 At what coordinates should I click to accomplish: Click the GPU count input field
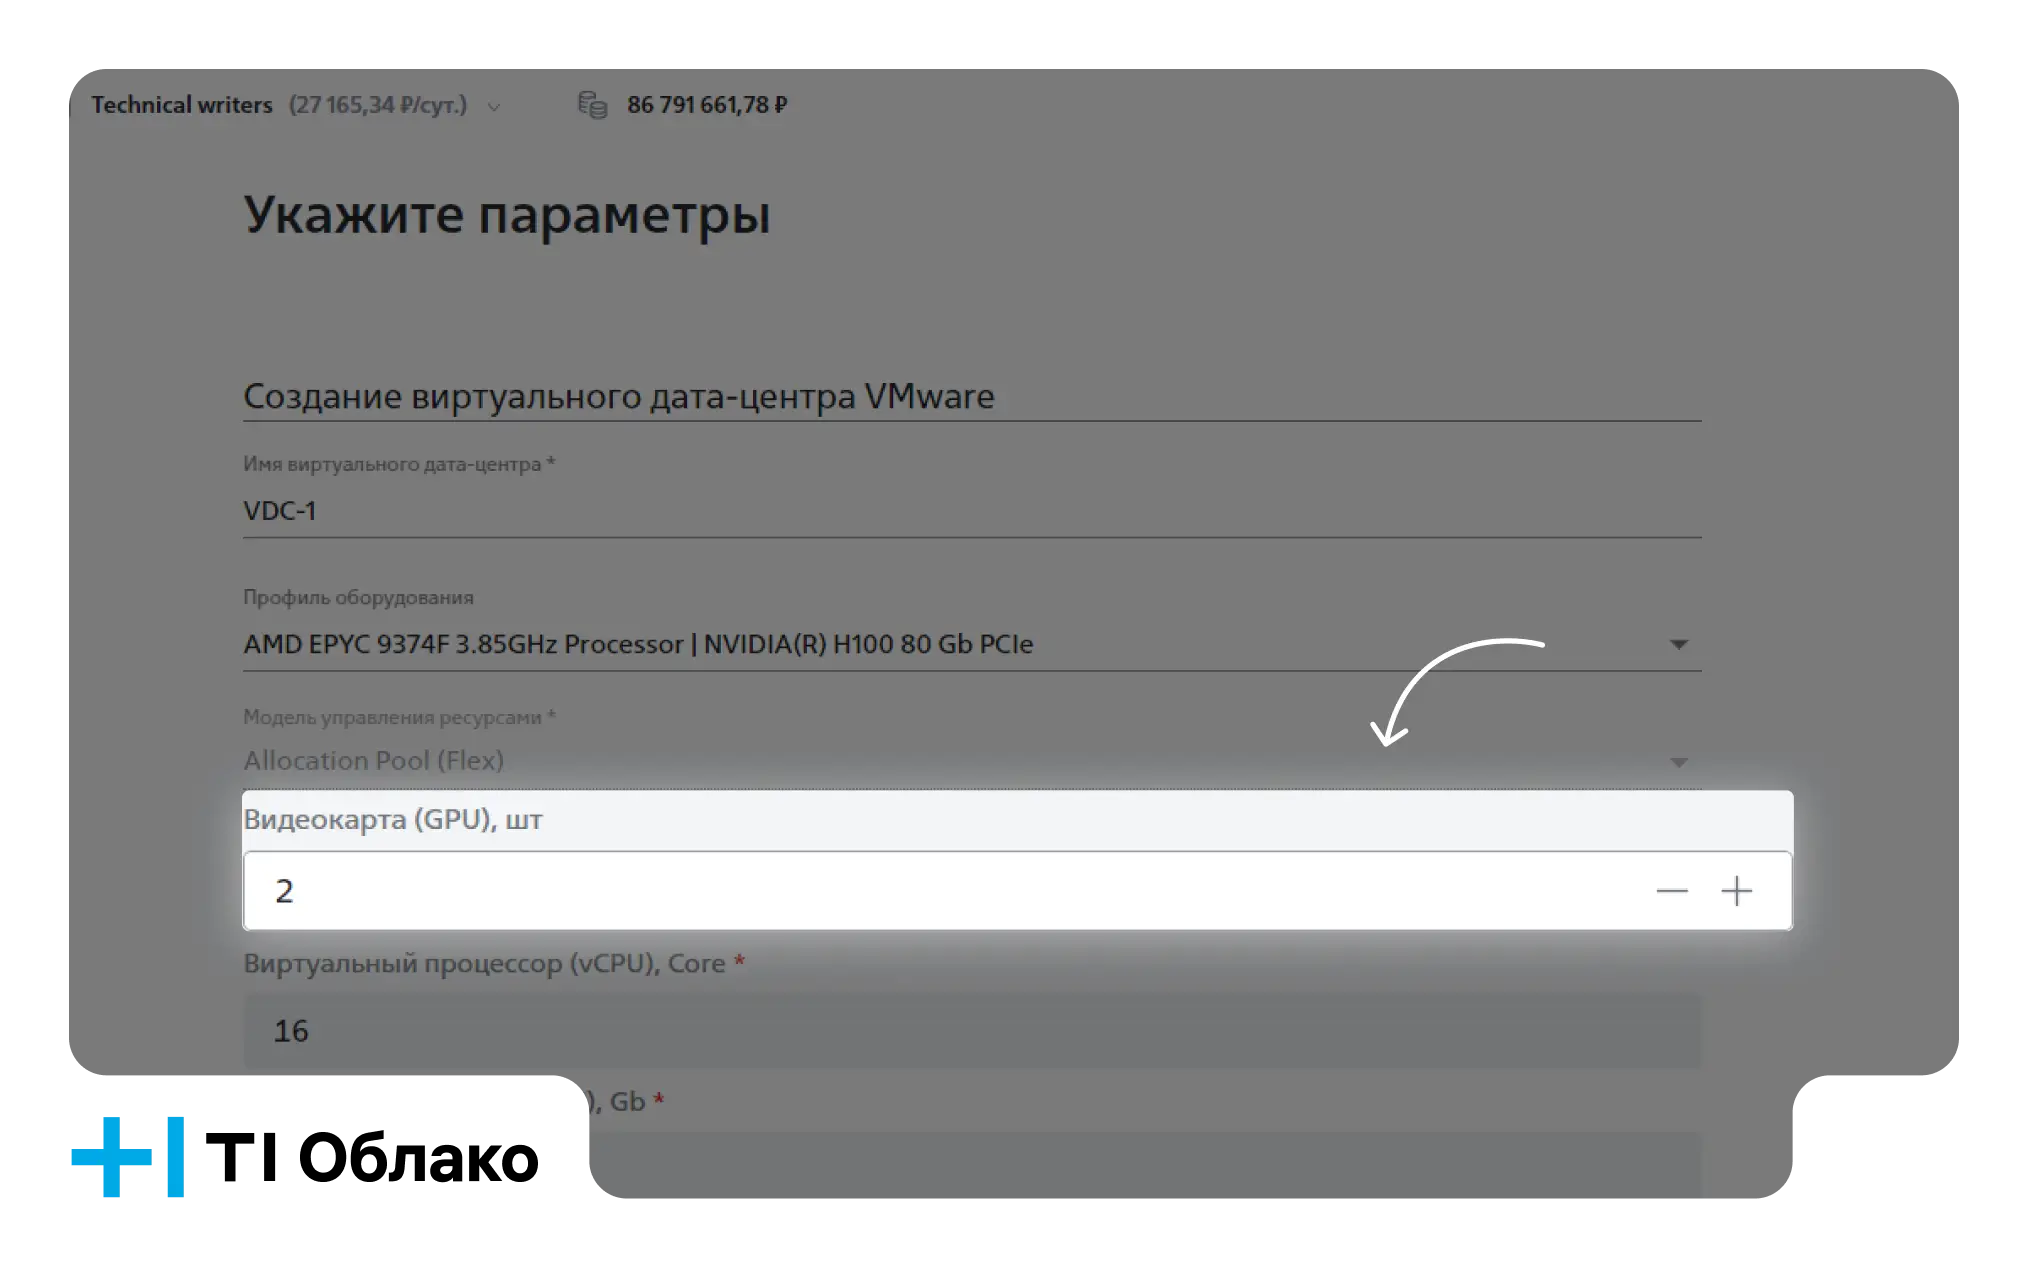click(1017, 891)
